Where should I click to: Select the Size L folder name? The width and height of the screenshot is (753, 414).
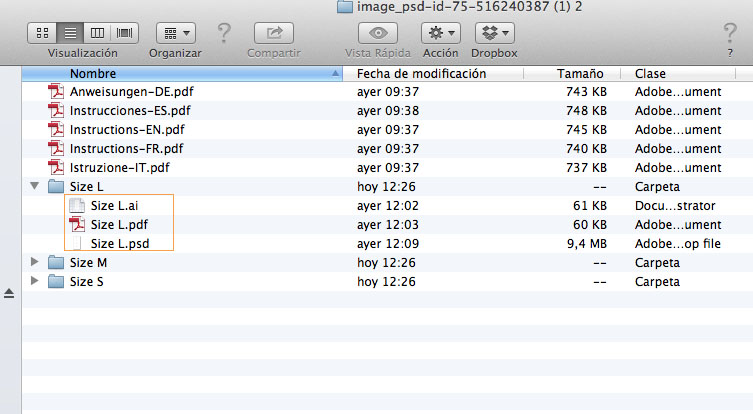(x=86, y=186)
